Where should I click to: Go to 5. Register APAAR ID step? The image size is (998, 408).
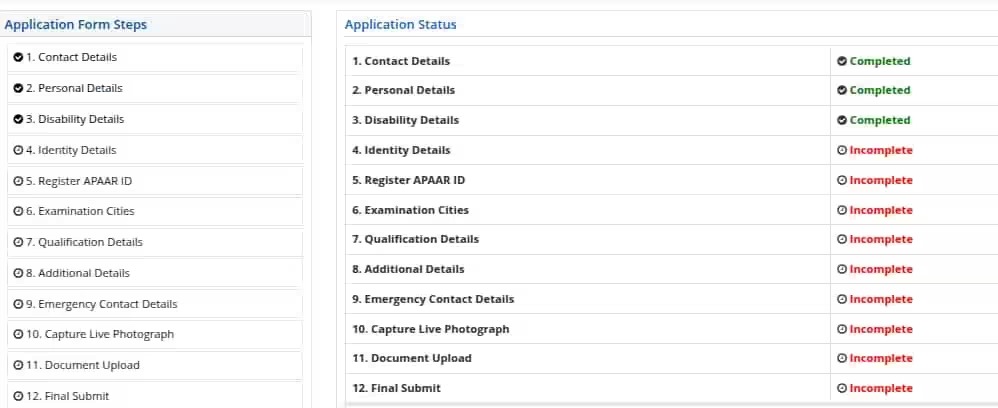pyautogui.click(x=155, y=181)
